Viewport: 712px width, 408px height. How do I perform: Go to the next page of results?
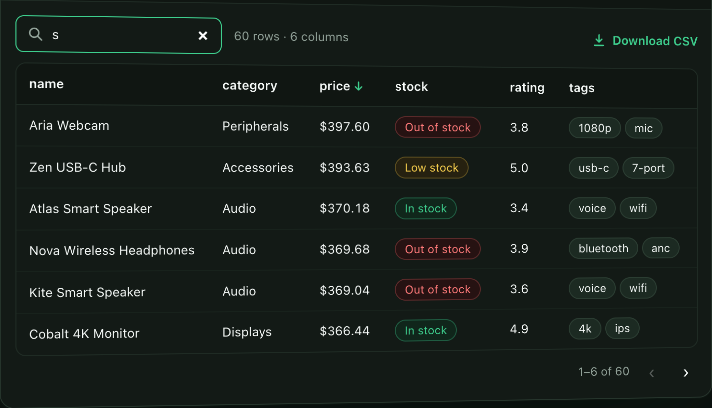coord(686,373)
